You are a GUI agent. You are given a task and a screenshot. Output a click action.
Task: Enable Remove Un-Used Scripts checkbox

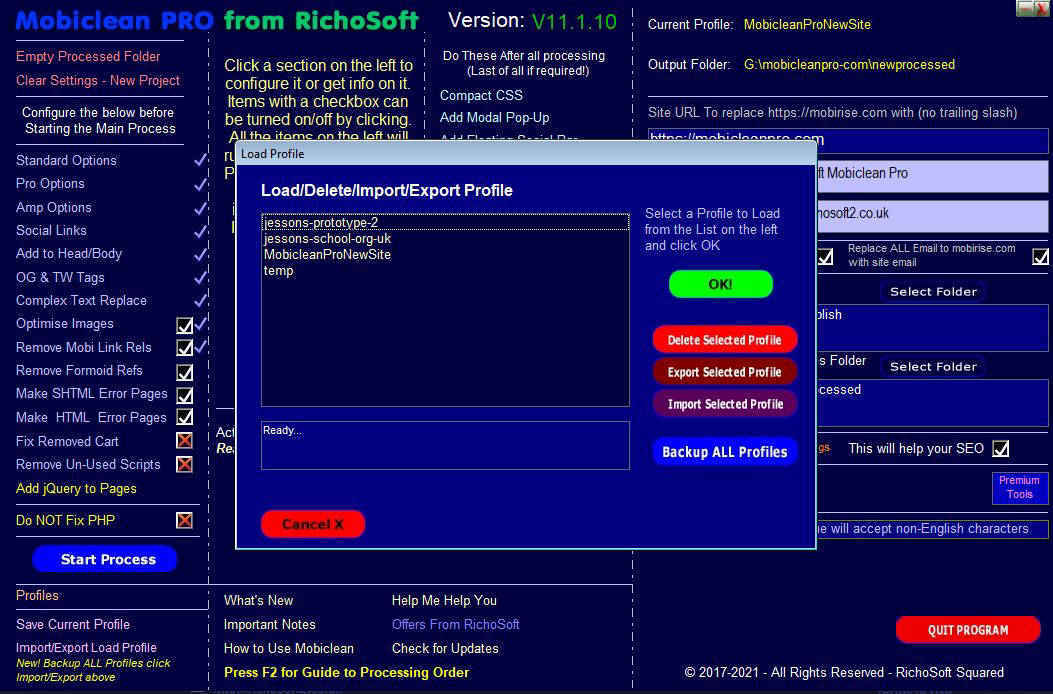click(184, 464)
